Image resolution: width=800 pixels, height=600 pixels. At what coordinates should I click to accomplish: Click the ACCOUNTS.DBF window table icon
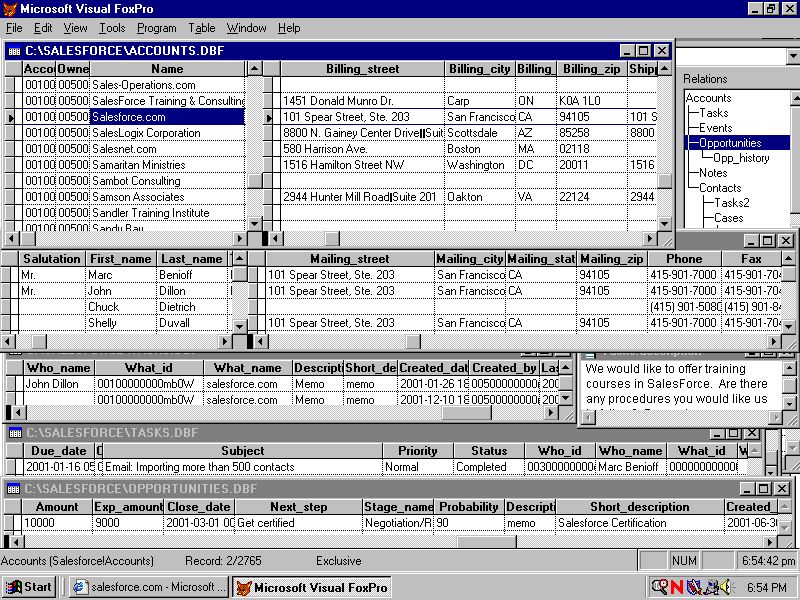click(14, 51)
